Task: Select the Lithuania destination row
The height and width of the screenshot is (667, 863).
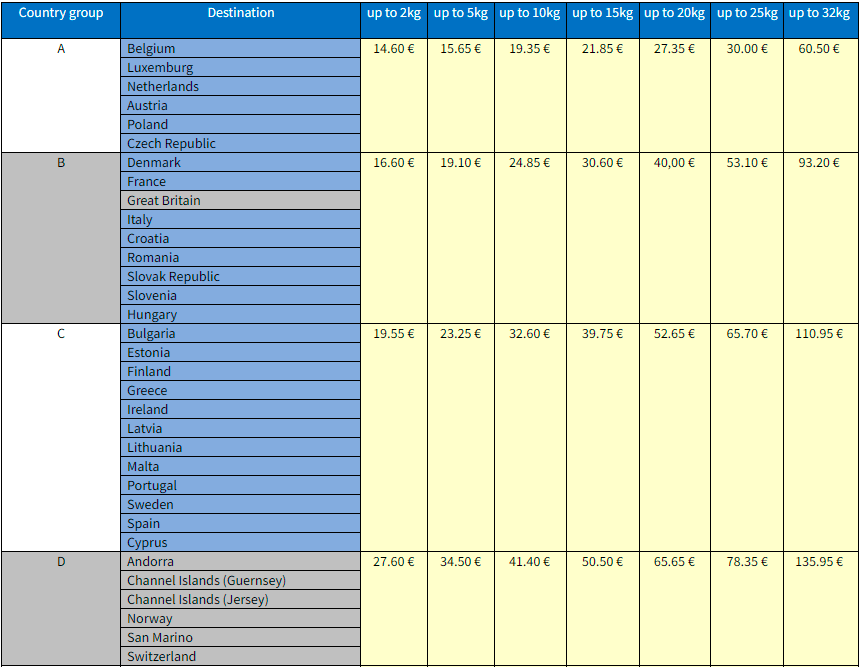Action: point(240,448)
